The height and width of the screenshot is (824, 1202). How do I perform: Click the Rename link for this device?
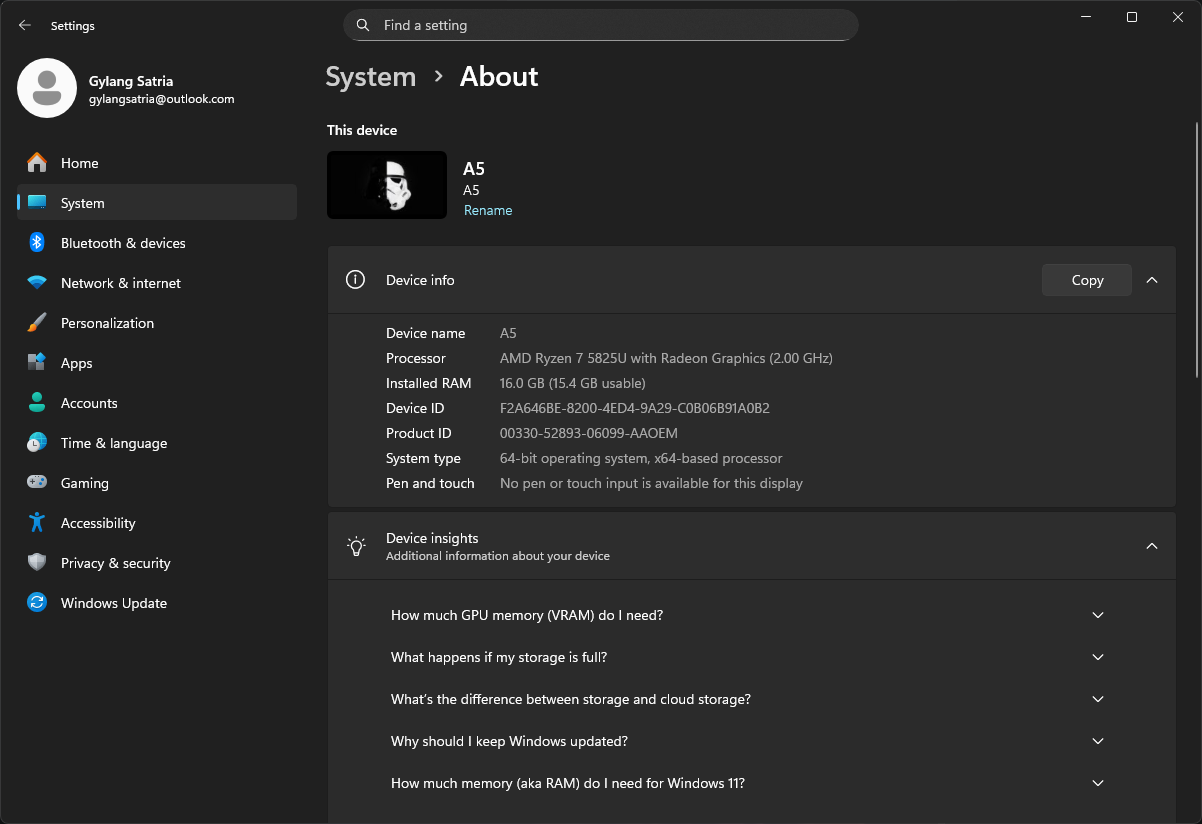click(488, 210)
